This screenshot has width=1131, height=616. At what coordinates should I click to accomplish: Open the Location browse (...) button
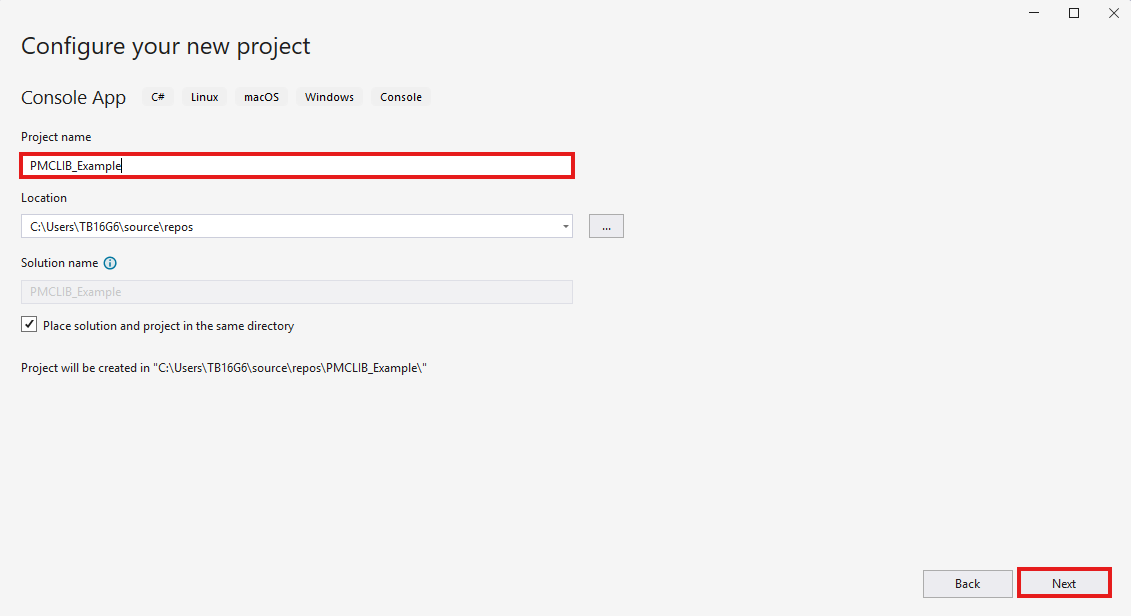(x=606, y=227)
